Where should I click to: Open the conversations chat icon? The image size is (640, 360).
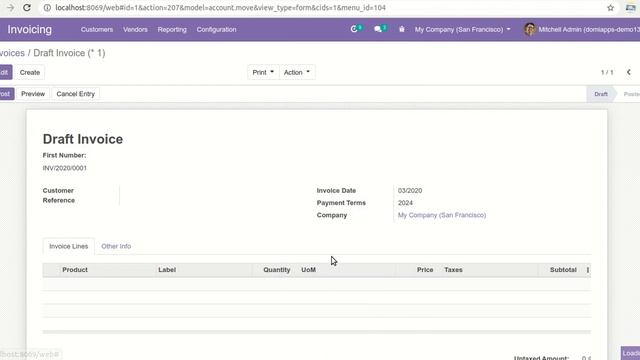click(378, 29)
